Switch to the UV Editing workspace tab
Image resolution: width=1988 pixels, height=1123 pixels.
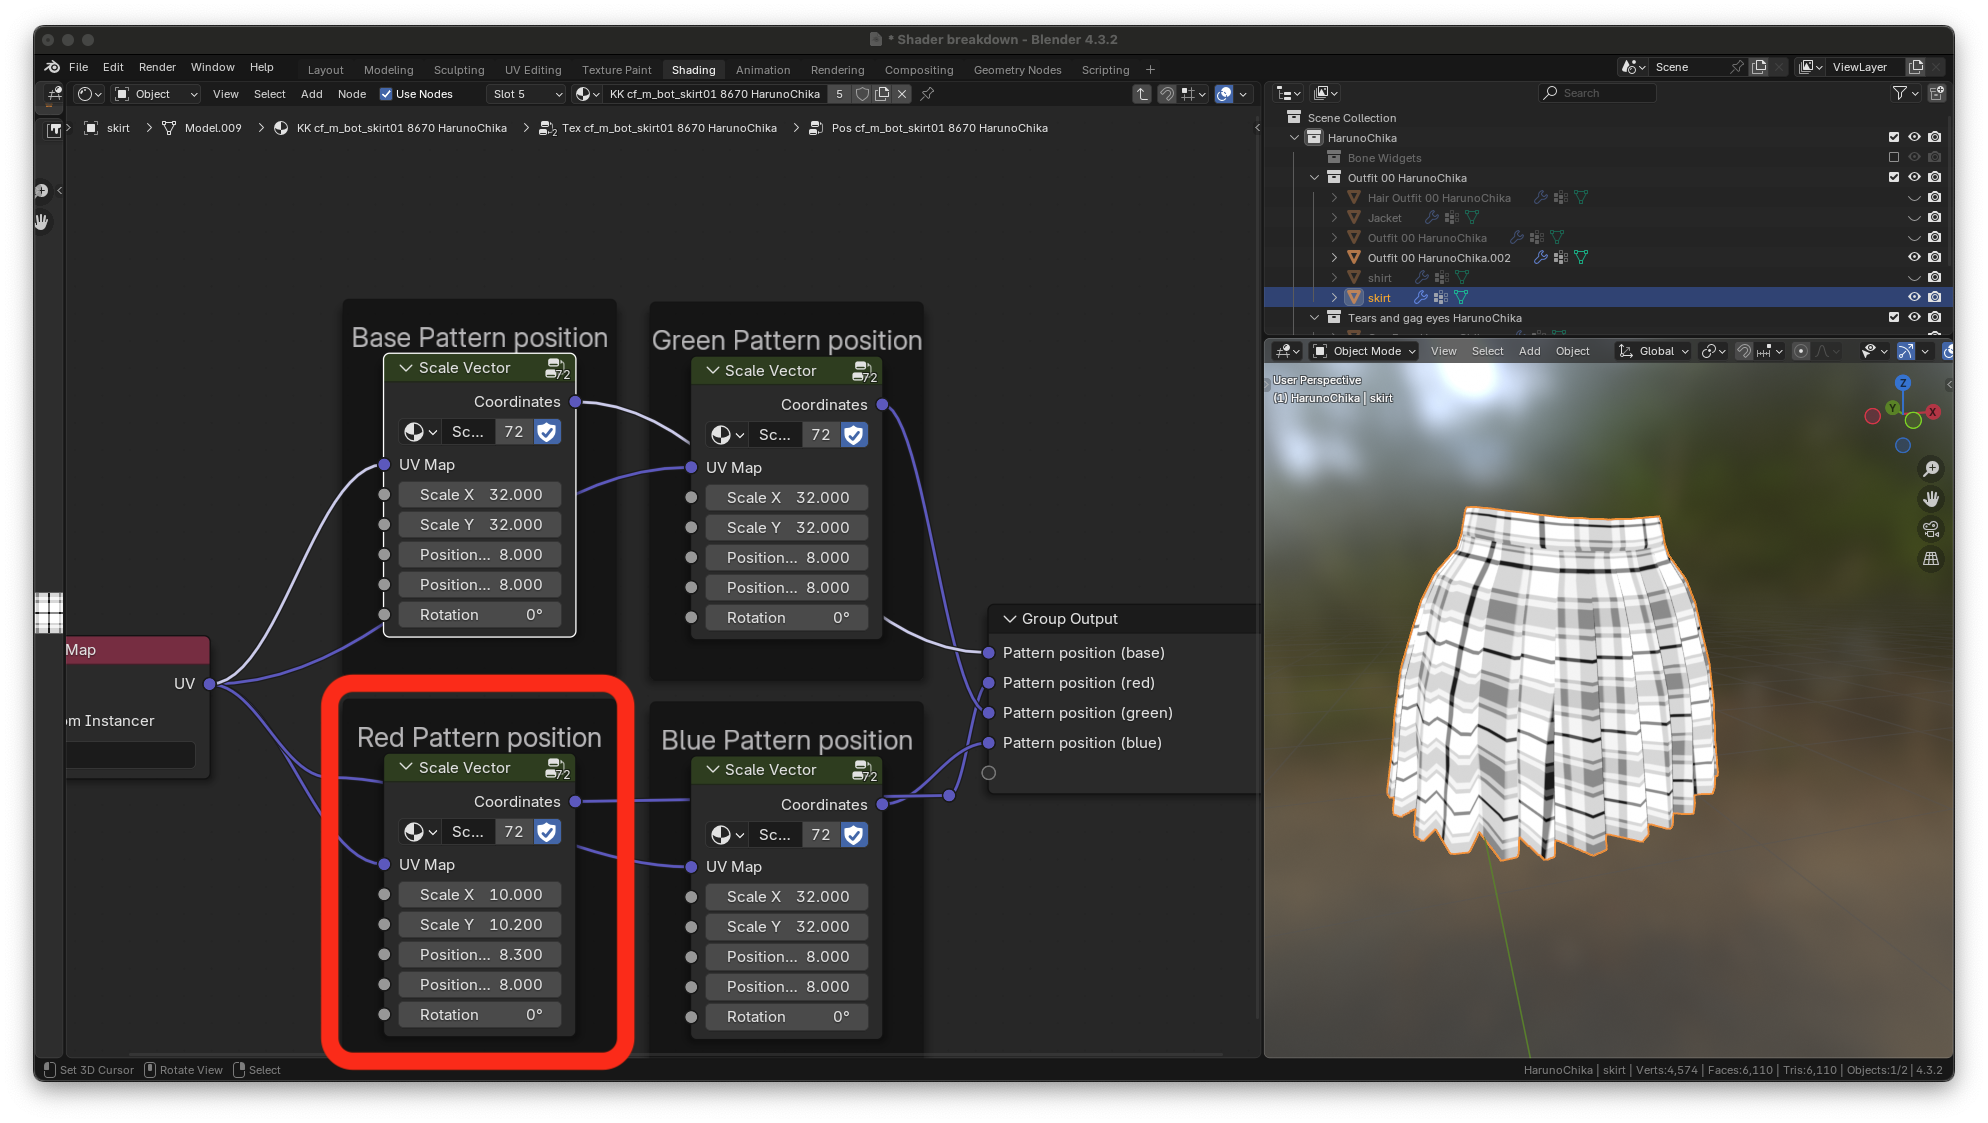[x=532, y=70]
